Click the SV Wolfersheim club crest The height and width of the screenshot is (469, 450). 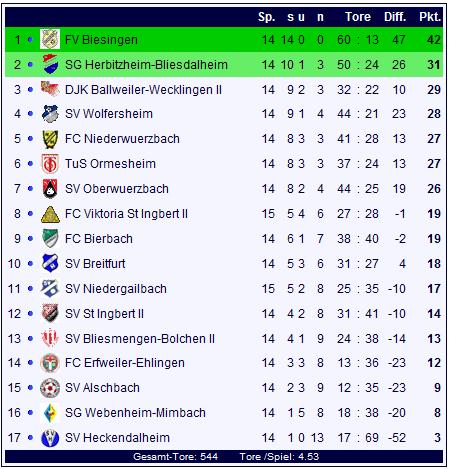click(50, 114)
